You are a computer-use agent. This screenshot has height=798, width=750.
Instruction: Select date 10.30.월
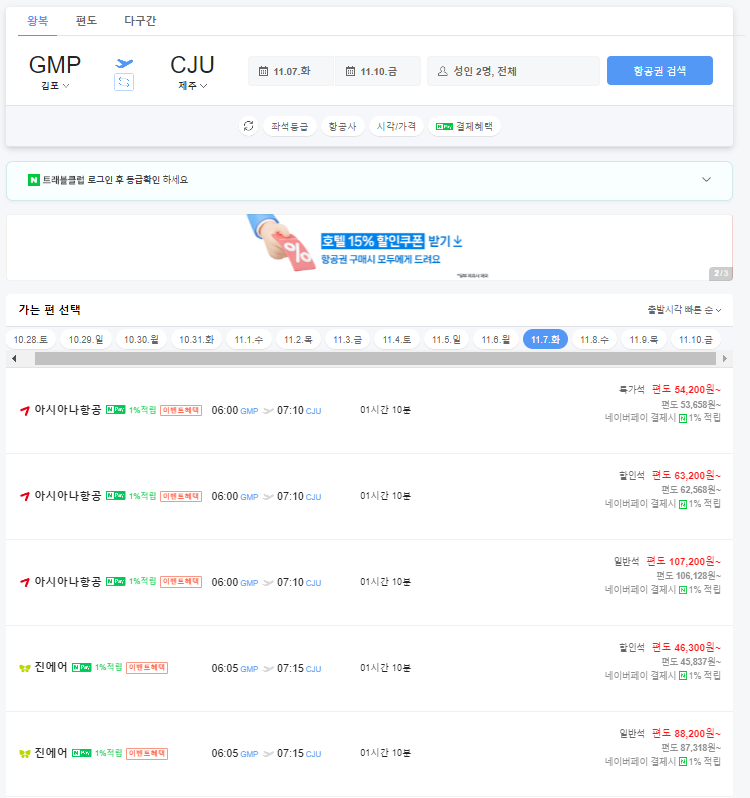(141, 339)
